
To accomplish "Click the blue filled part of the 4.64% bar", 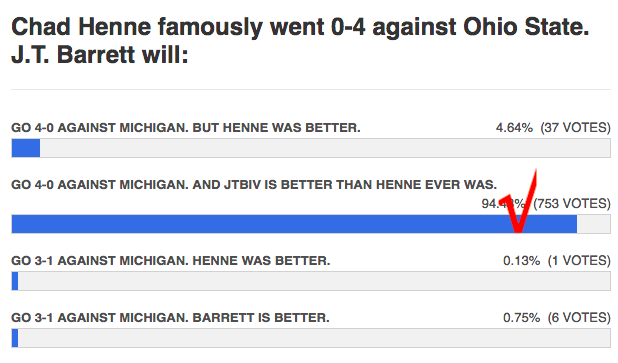I will 26,148.
